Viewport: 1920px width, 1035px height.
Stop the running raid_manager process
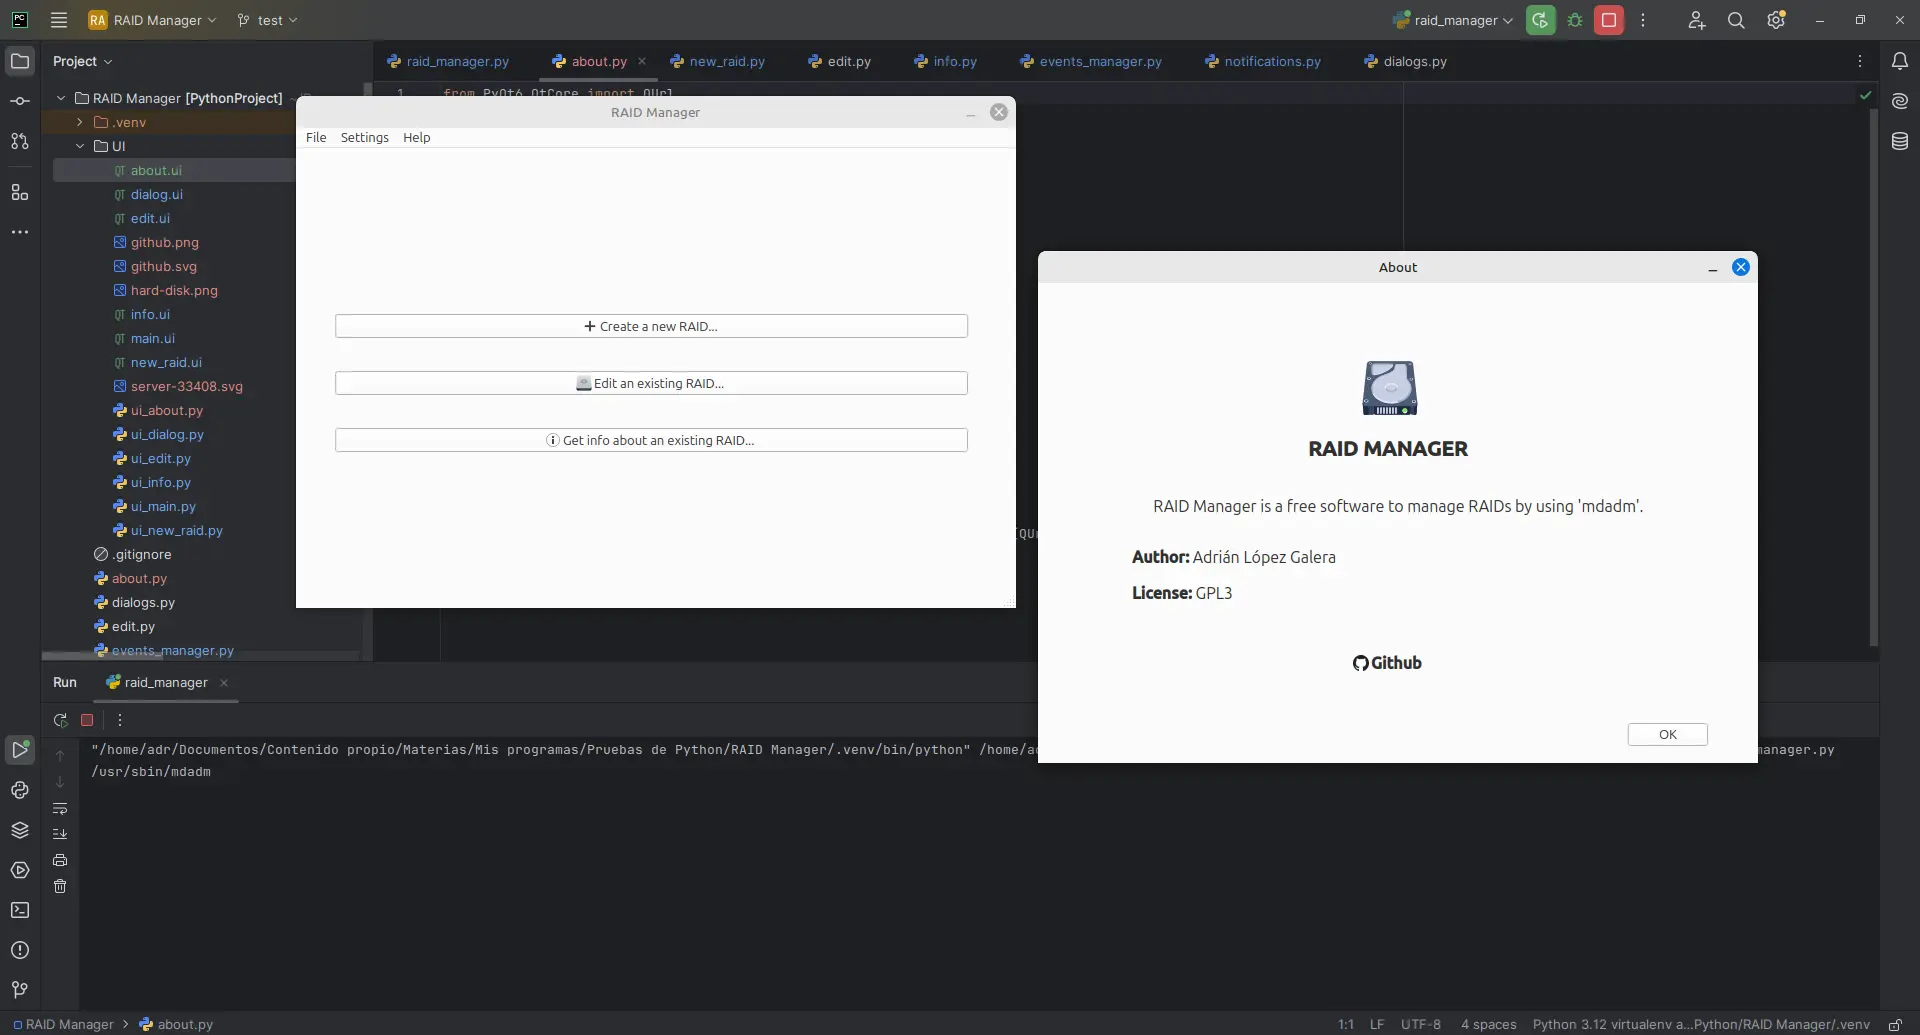point(1608,20)
